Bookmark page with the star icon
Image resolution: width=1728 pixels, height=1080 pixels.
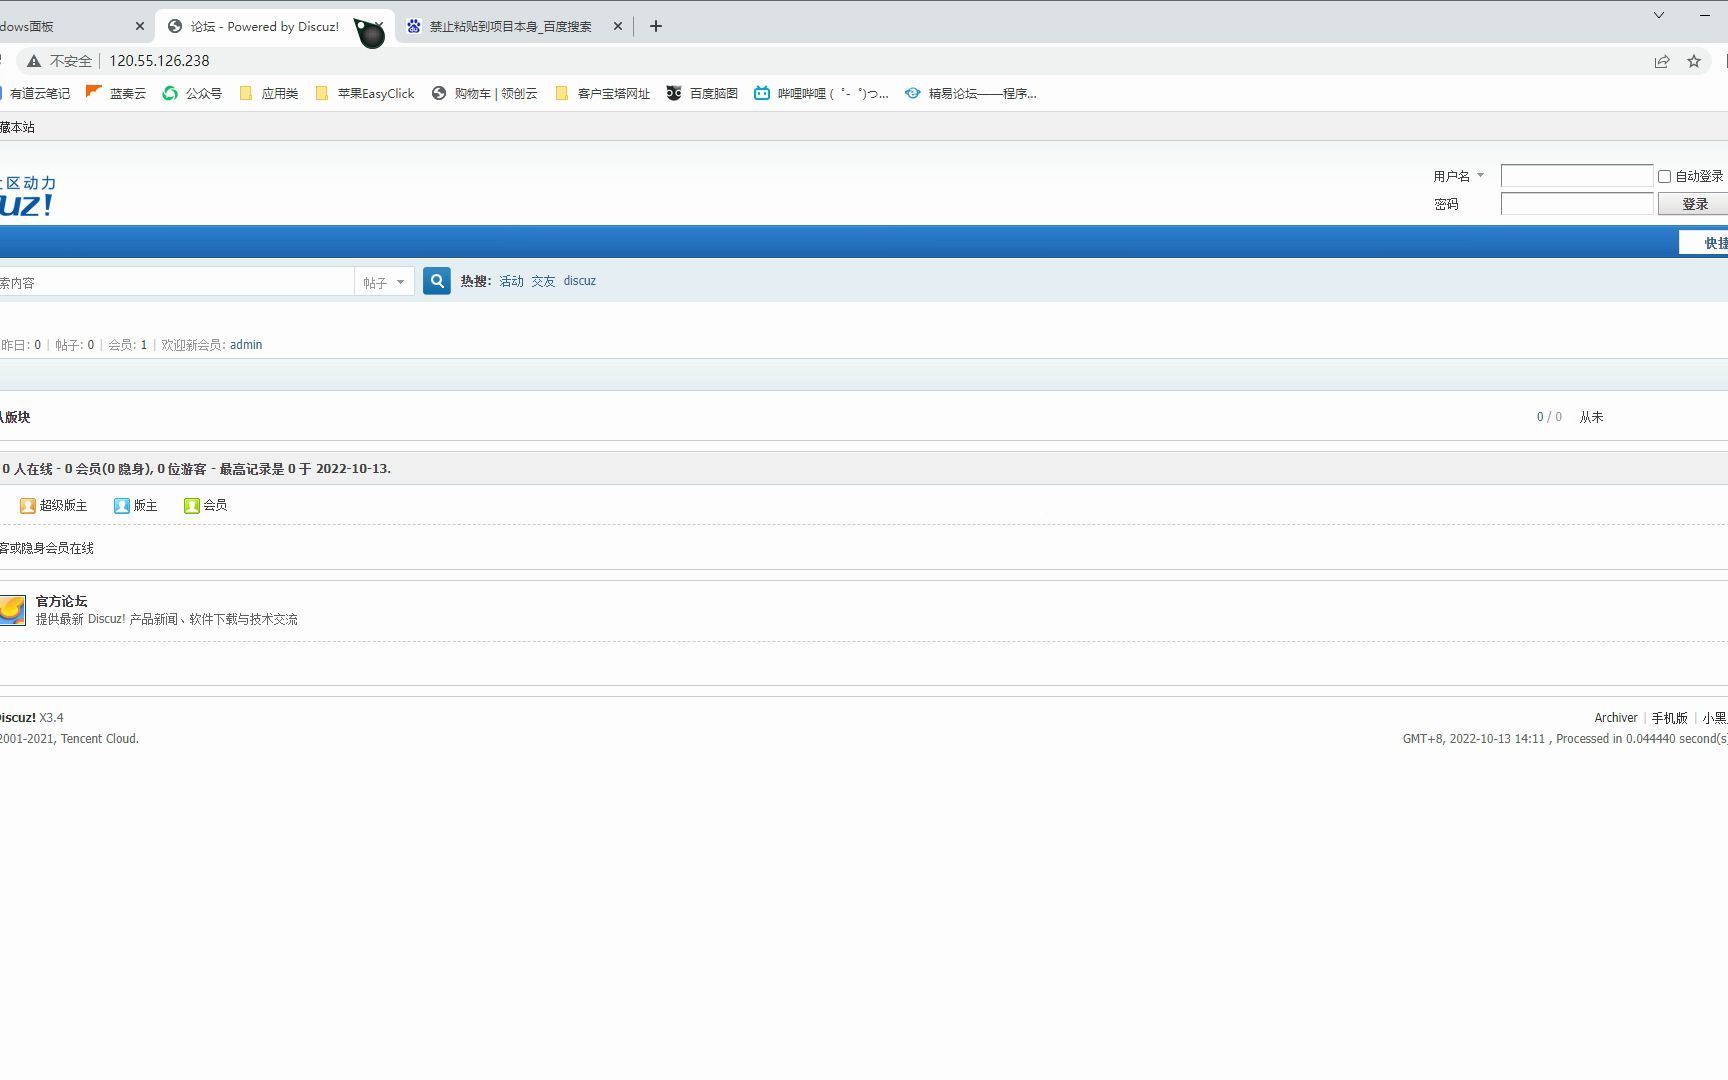point(1694,61)
